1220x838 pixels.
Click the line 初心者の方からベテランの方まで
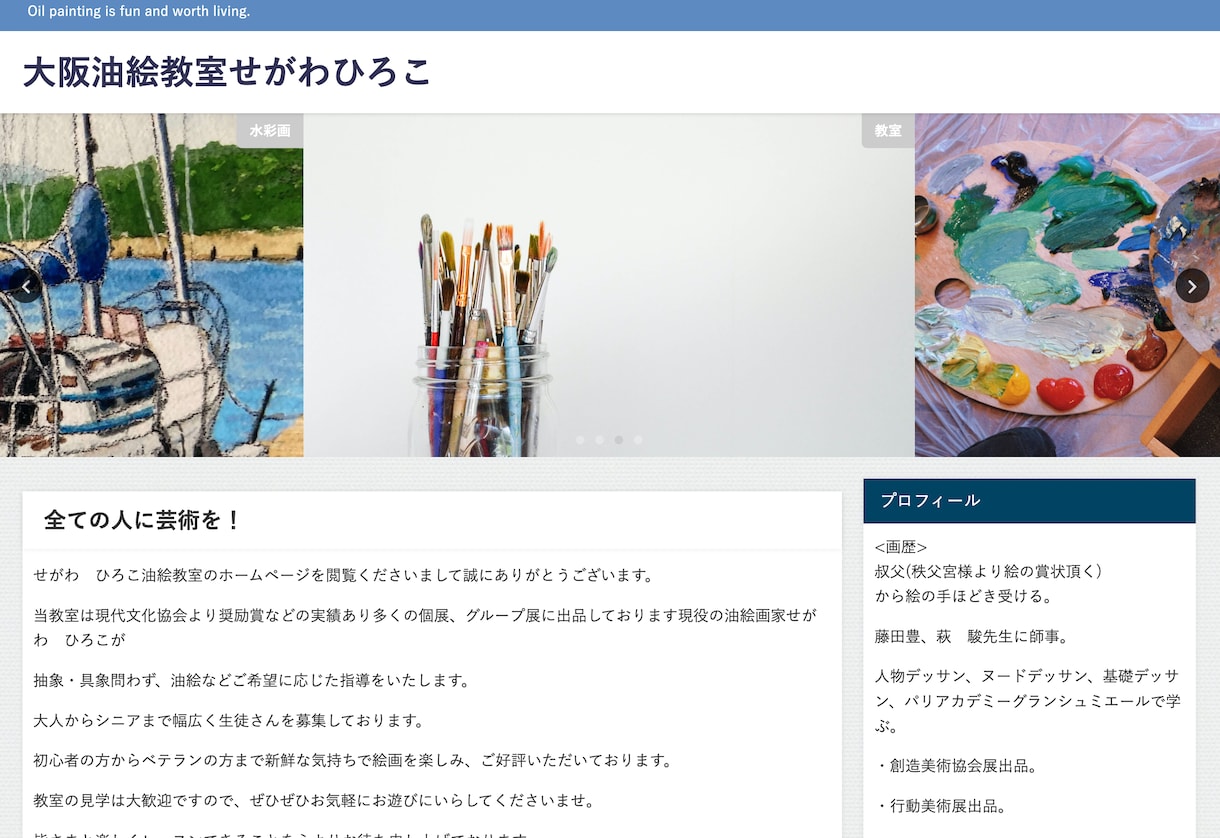(352, 761)
